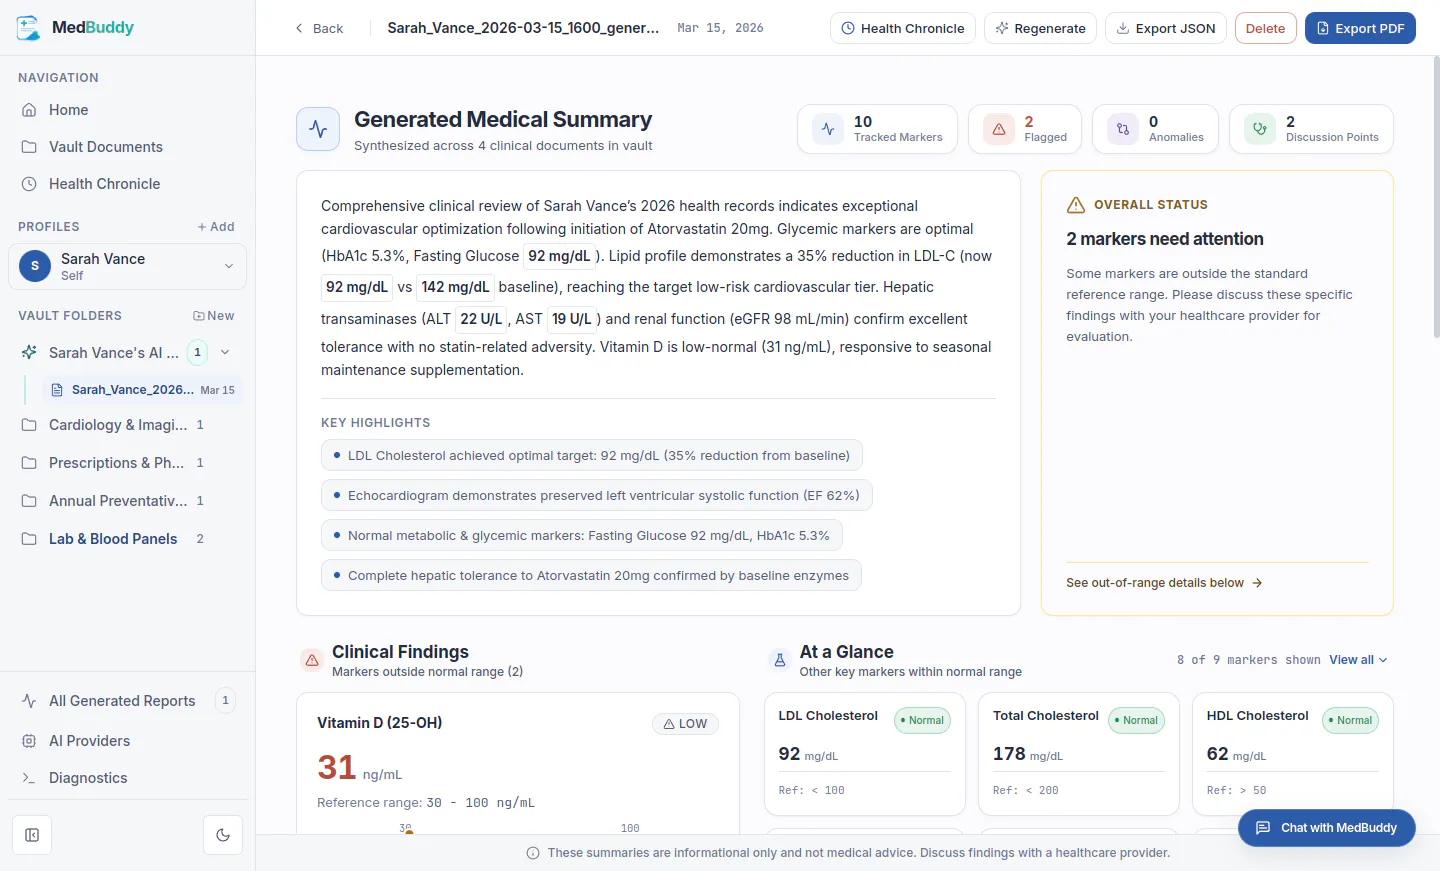
Task: Open Vault Documents in the navigation
Action: [127, 147]
